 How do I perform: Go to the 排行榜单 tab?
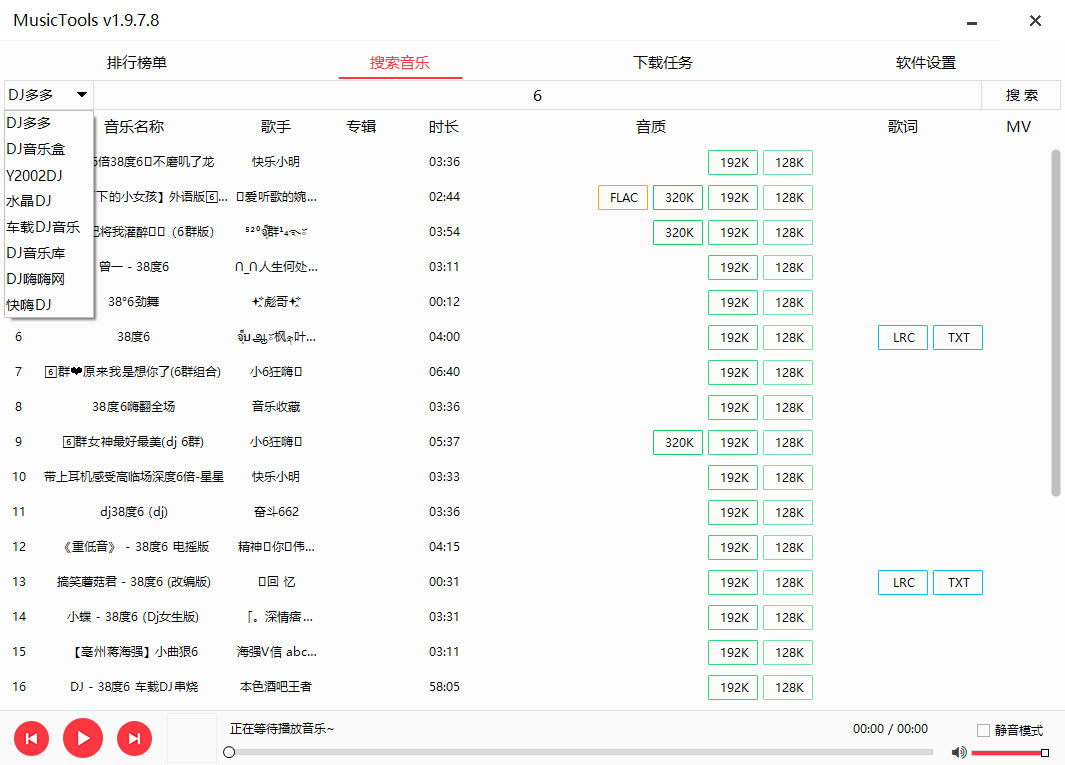(136, 62)
